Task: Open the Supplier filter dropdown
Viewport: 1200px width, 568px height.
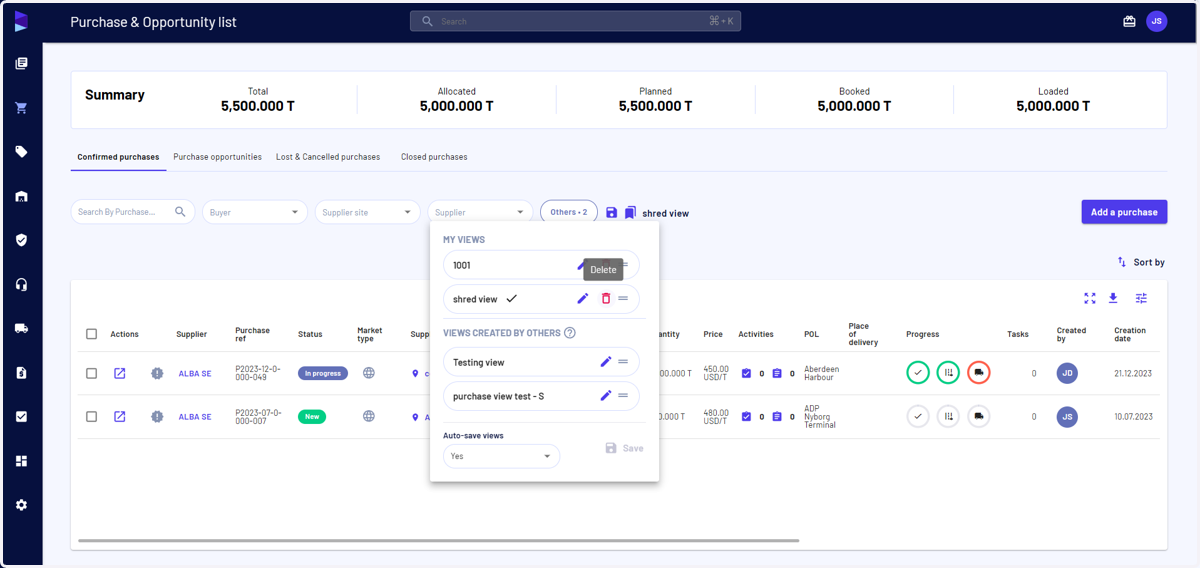Action: pyautogui.click(x=480, y=212)
